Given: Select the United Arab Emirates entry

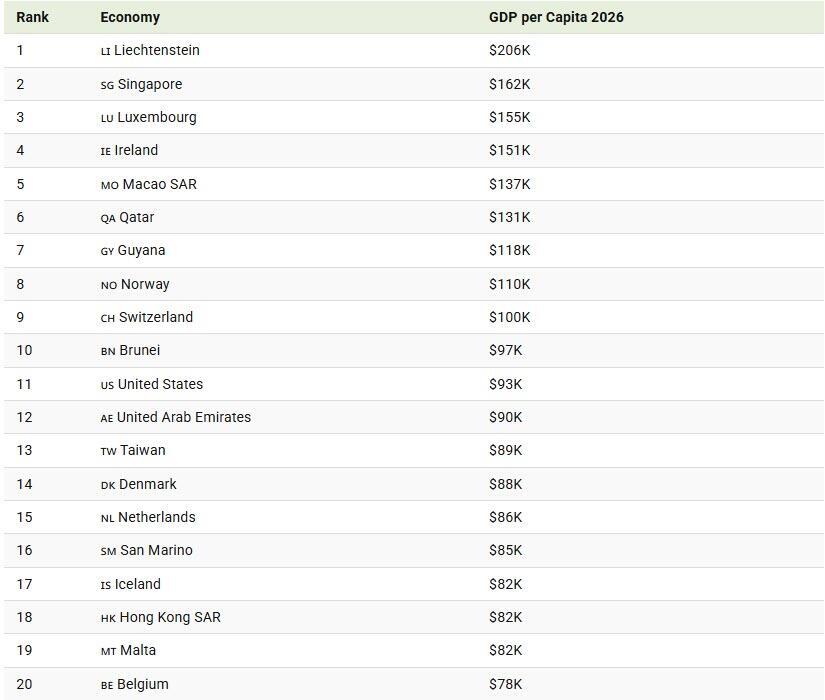Looking at the screenshot, I should coord(184,417).
